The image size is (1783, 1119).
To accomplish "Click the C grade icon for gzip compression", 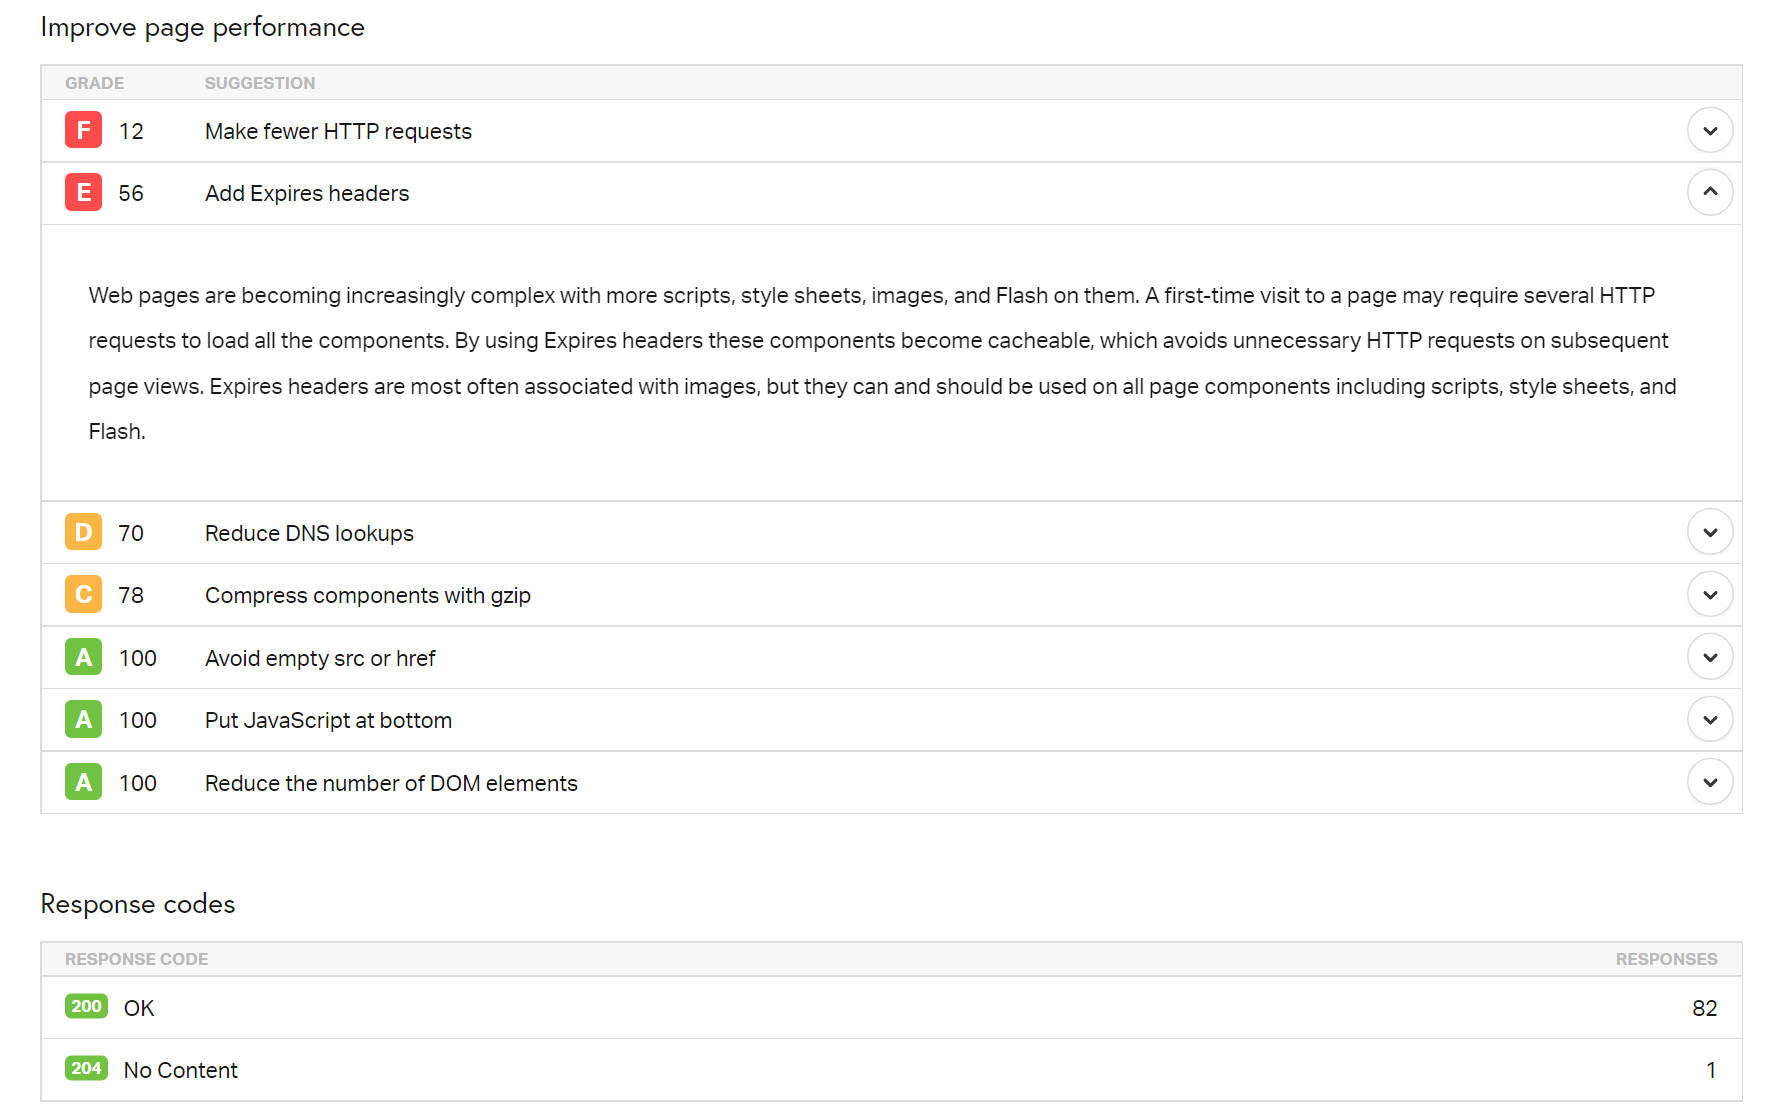I will pos(83,594).
